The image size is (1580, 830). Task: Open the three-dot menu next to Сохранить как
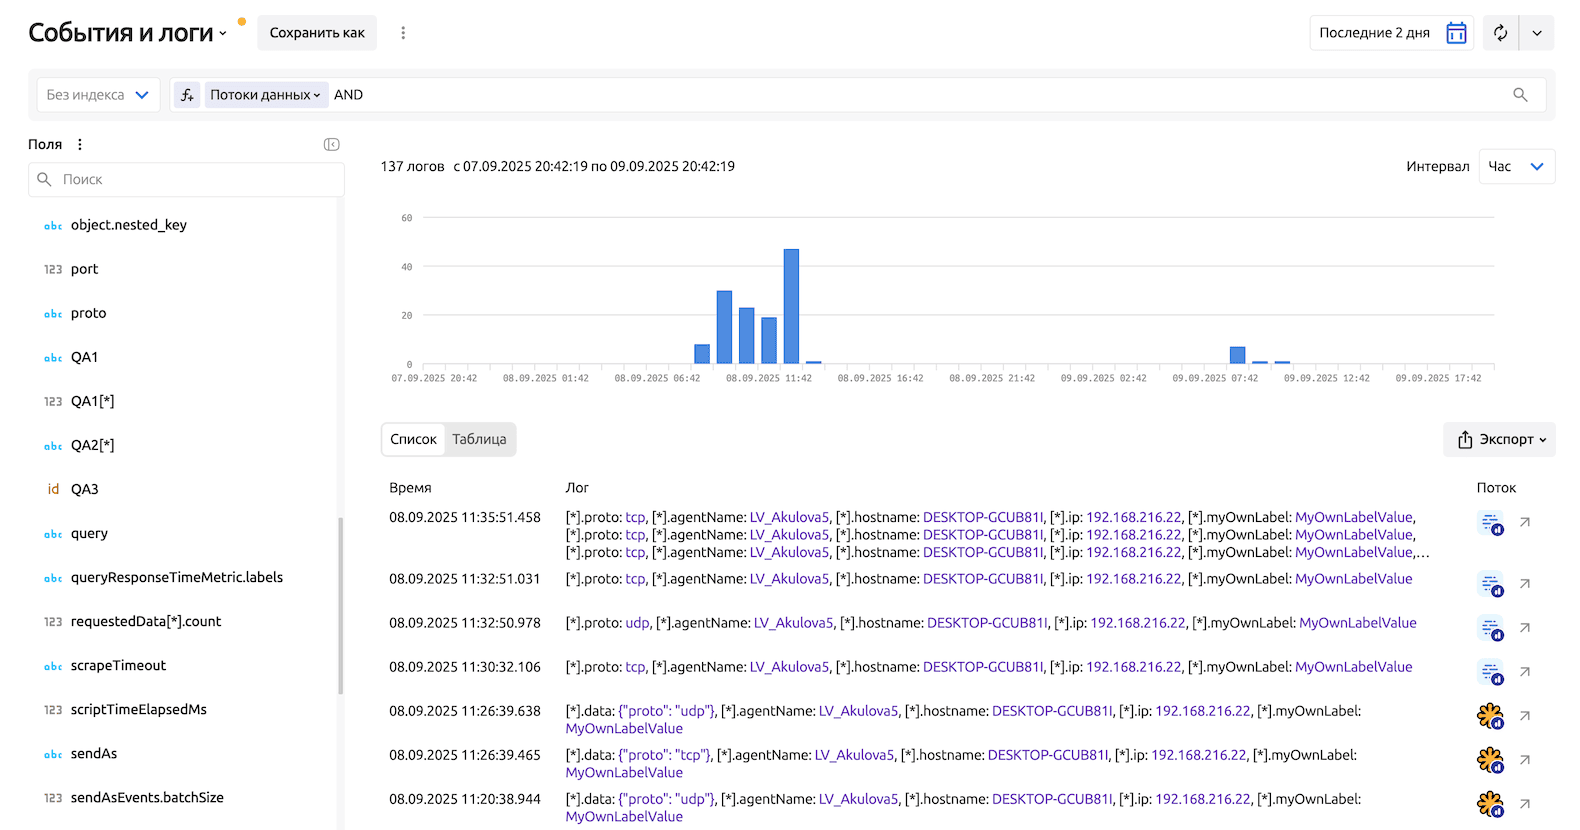click(x=403, y=33)
